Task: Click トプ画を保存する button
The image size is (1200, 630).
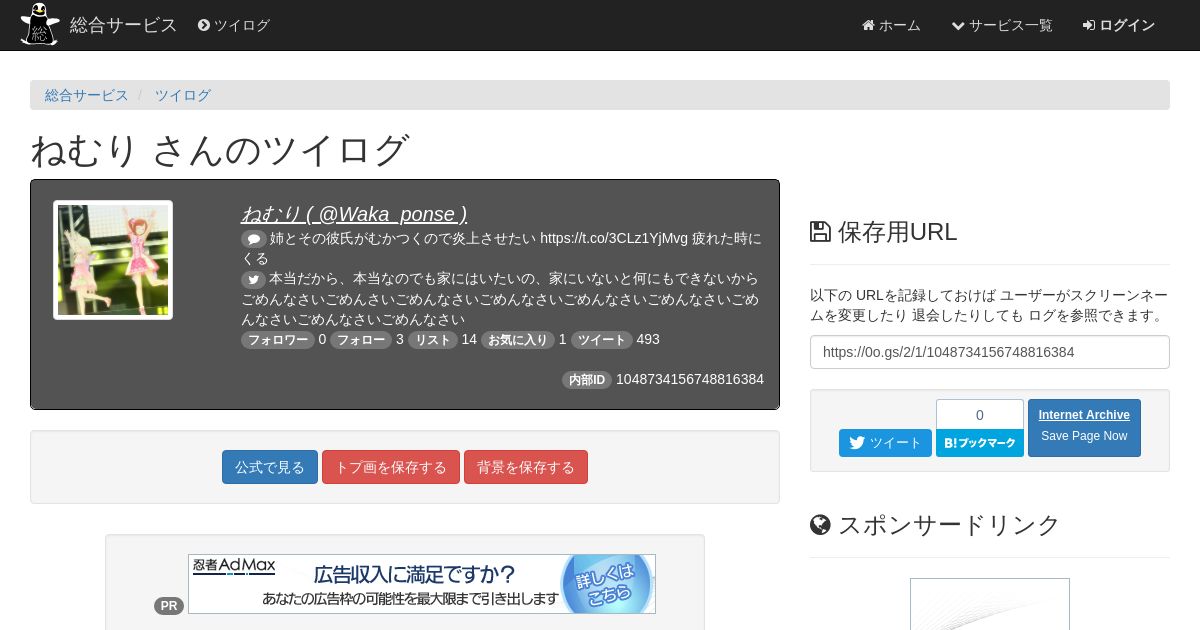Action: pyautogui.click(x=391, y=467)
